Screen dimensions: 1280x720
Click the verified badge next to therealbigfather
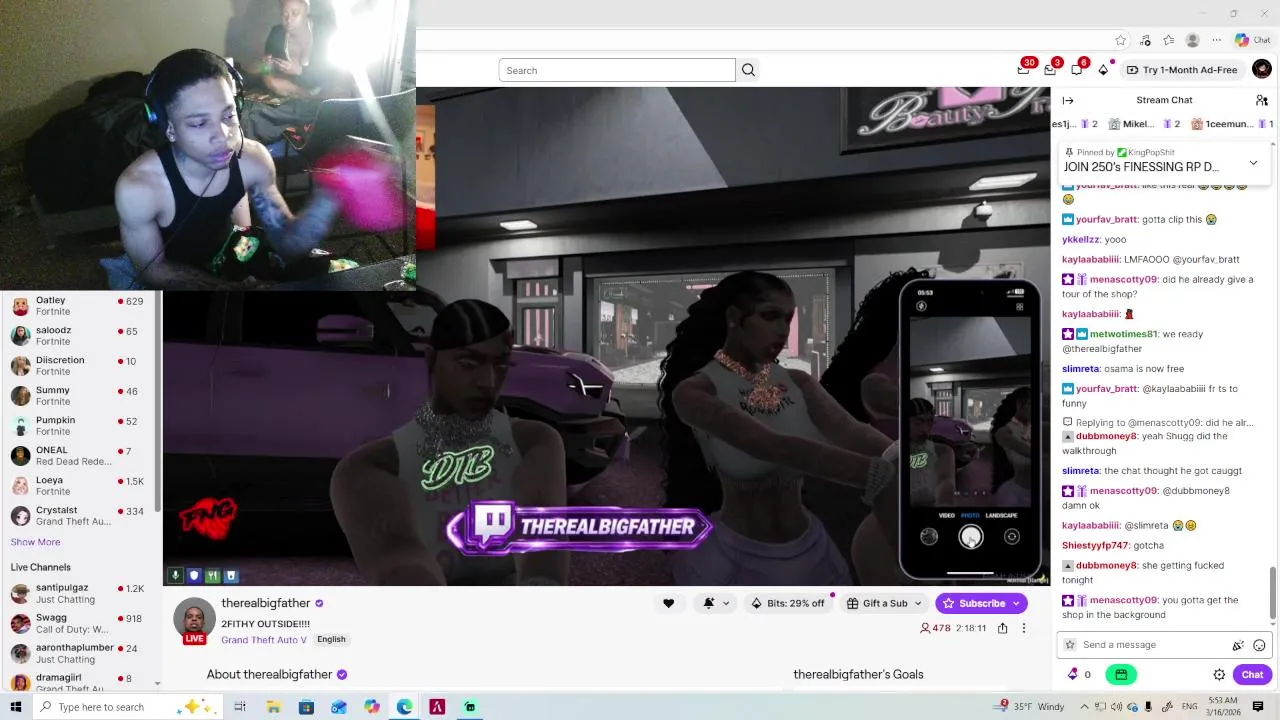coord(319,603)
